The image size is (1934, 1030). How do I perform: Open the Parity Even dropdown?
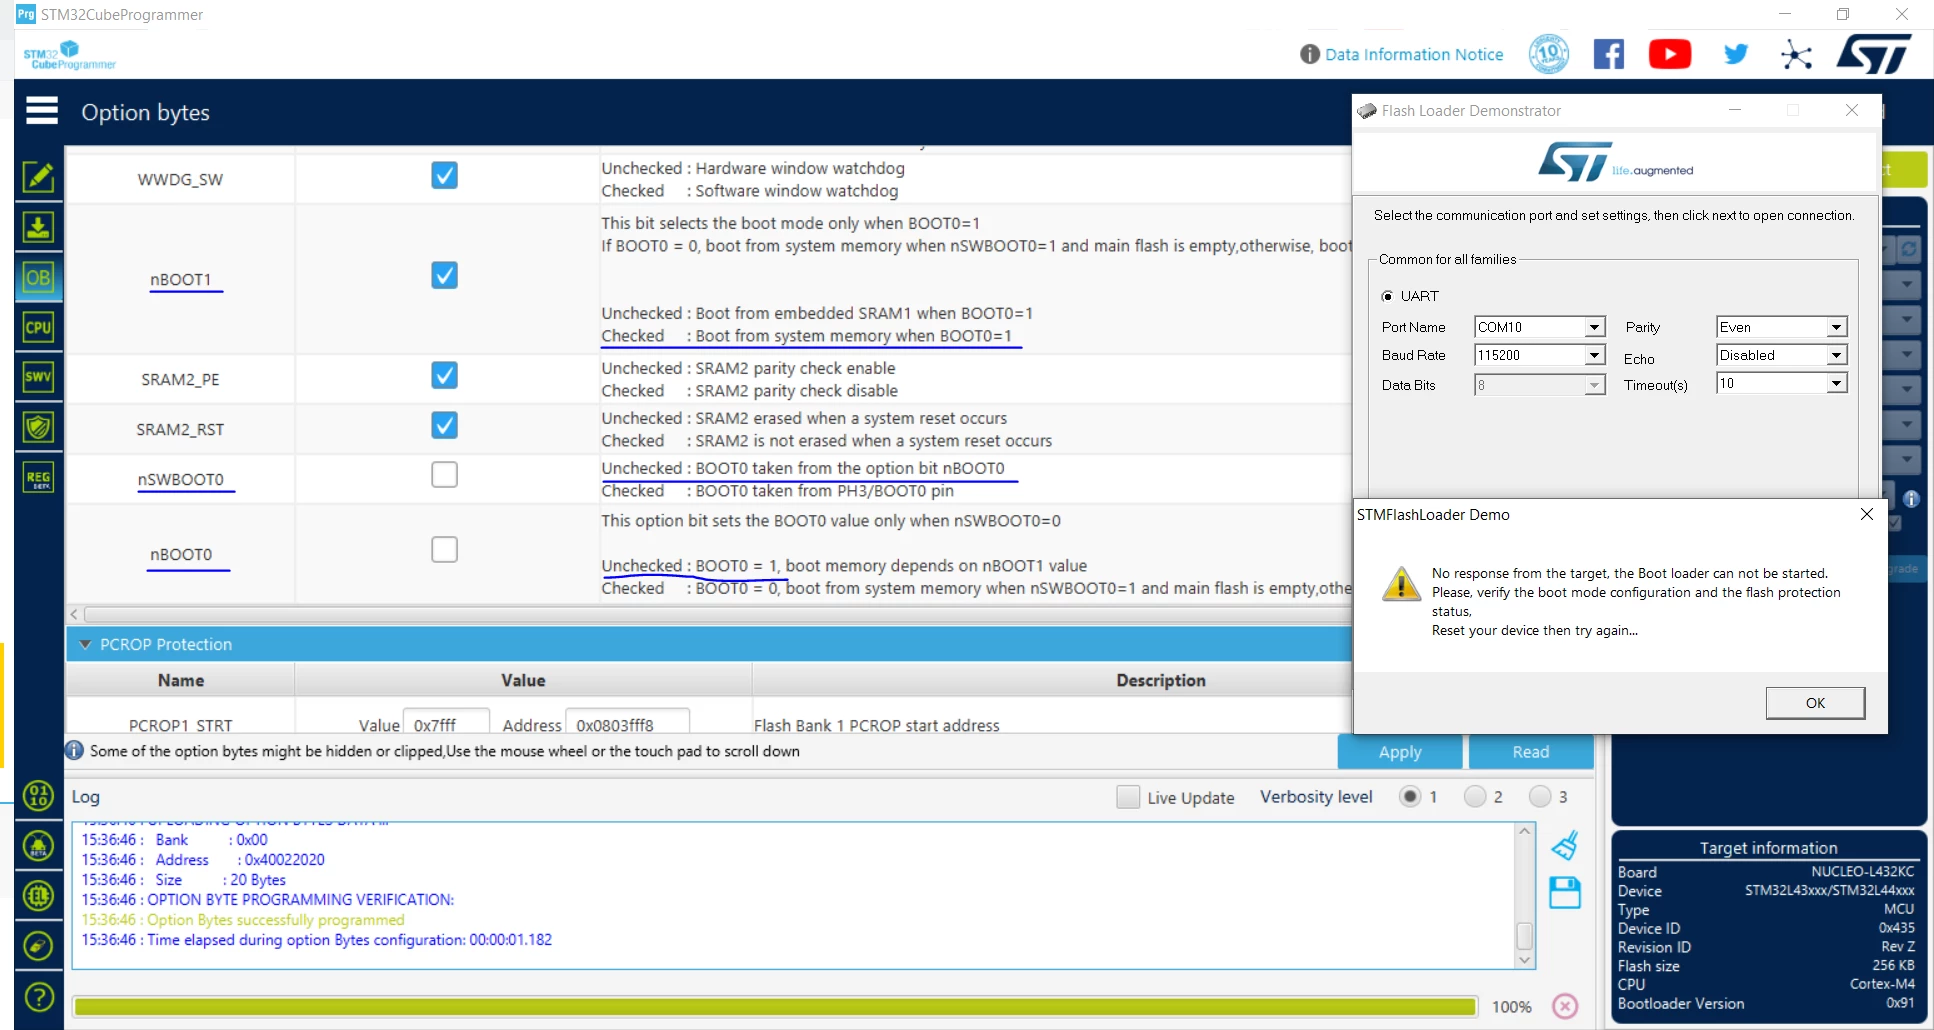[x=1836, y=327]
